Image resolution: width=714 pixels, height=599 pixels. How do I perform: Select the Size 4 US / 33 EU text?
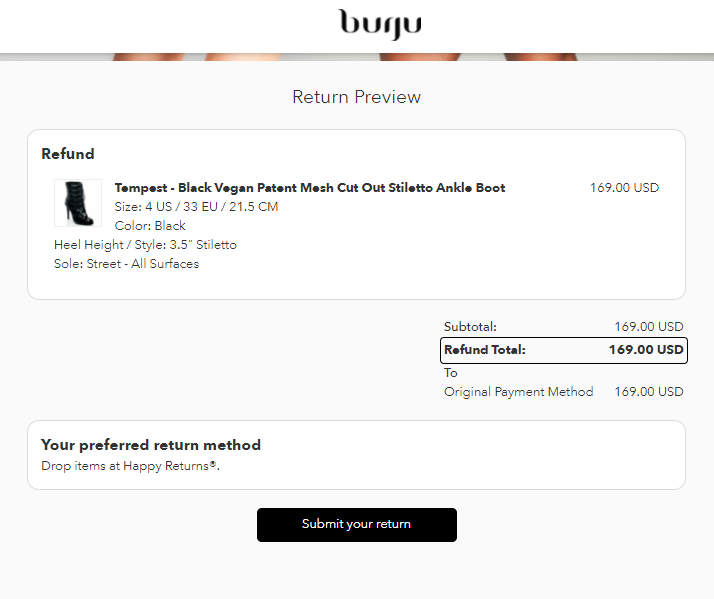[196, 207]
